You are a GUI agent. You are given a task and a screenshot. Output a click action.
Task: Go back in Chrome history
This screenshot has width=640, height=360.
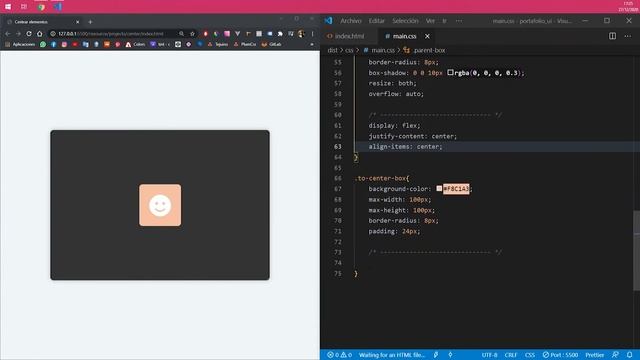(x=8, y=34)
